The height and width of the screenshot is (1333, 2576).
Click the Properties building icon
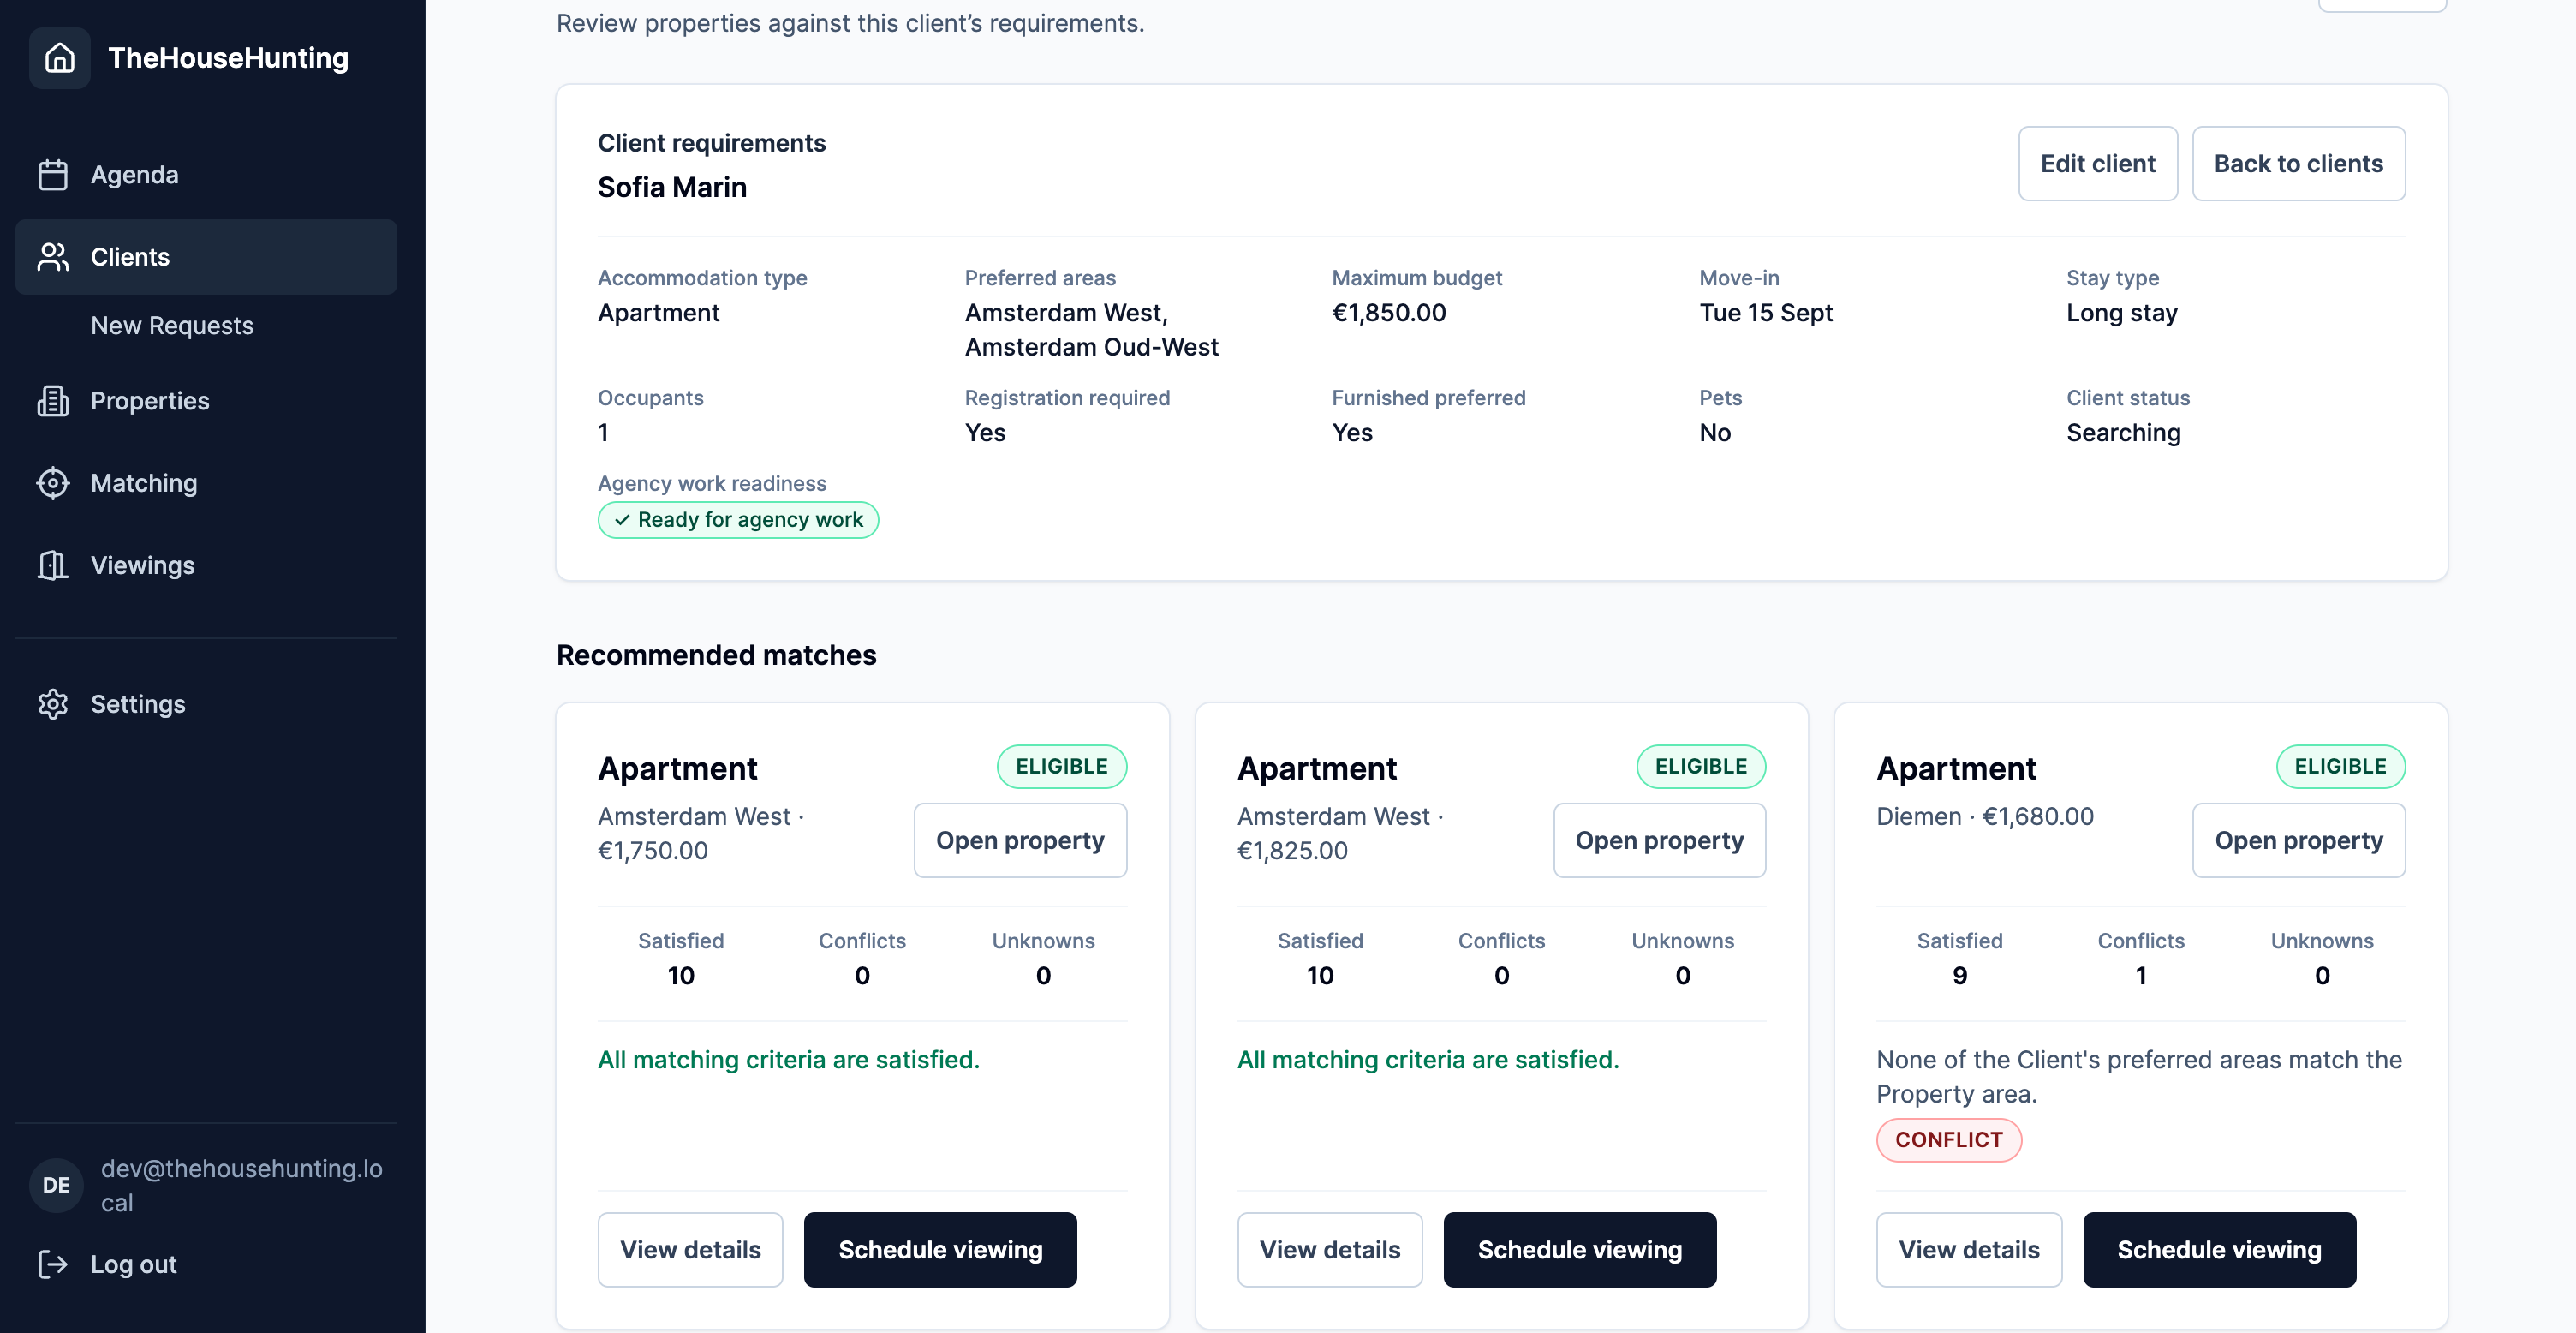pos(53,401)
